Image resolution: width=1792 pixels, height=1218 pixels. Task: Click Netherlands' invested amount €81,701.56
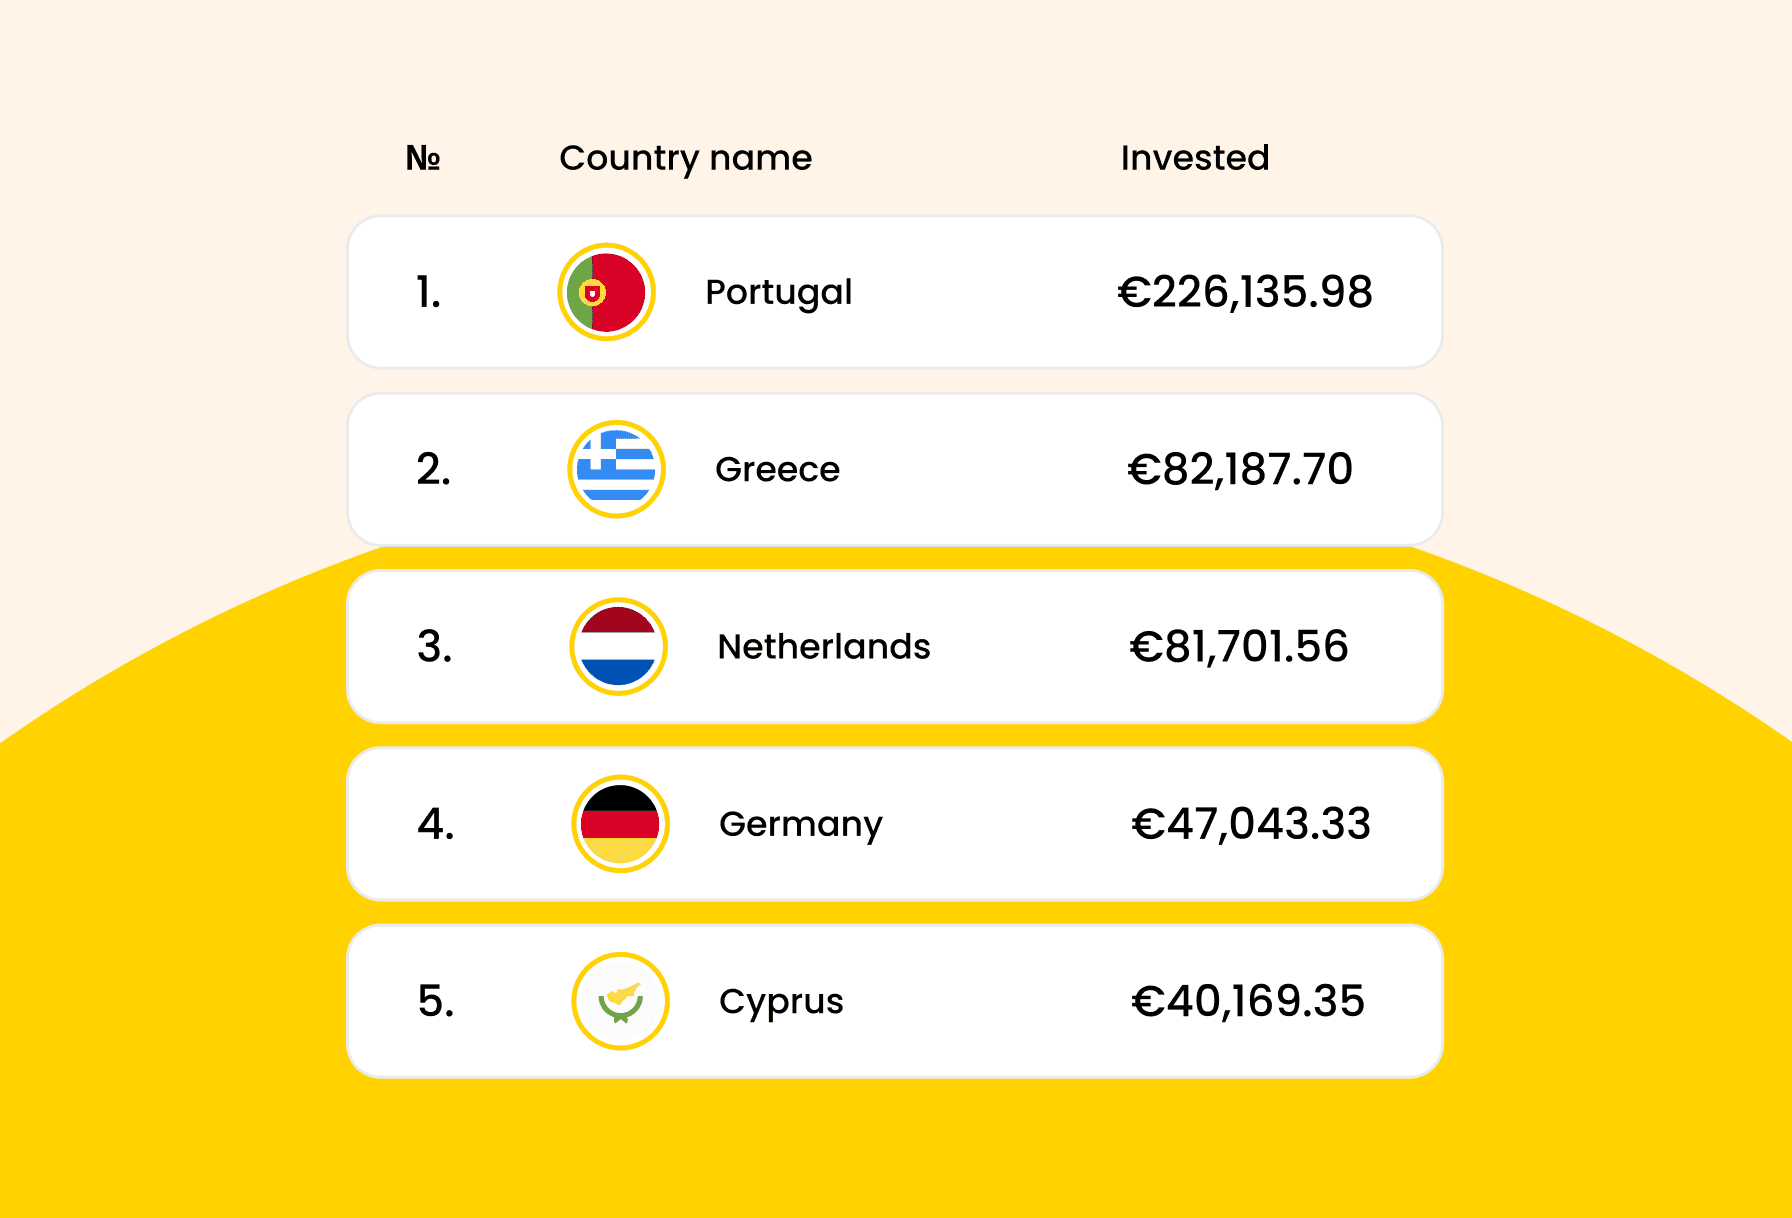(x=1238, y=647)
